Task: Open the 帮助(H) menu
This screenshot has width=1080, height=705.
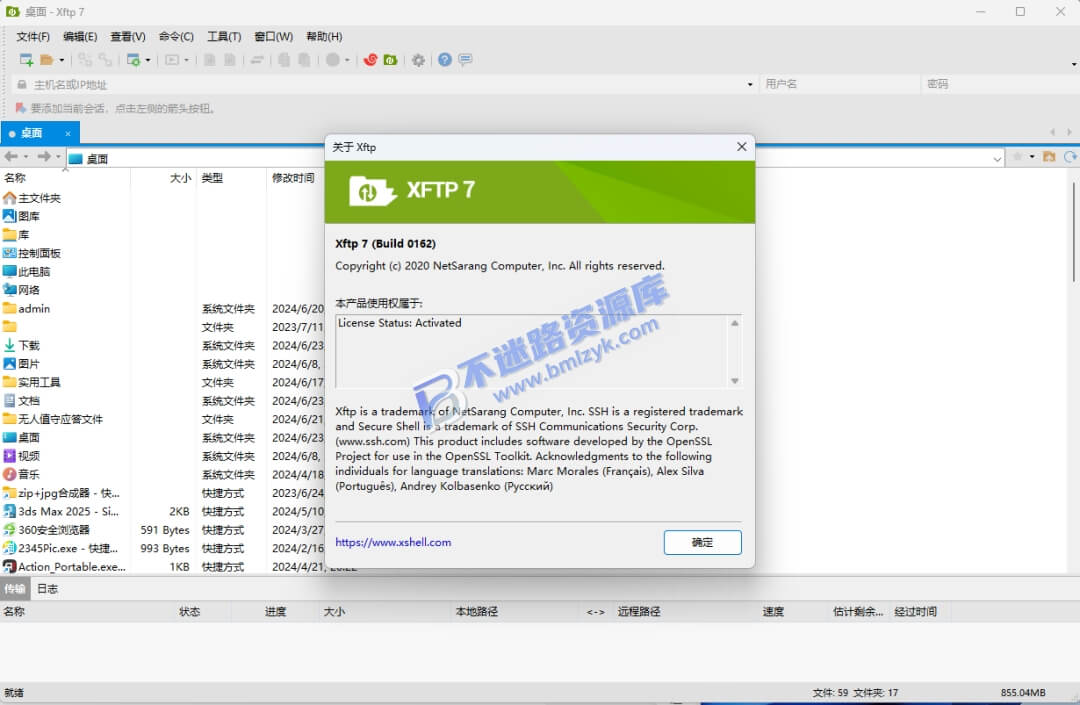Action: [x=324, y=36]
